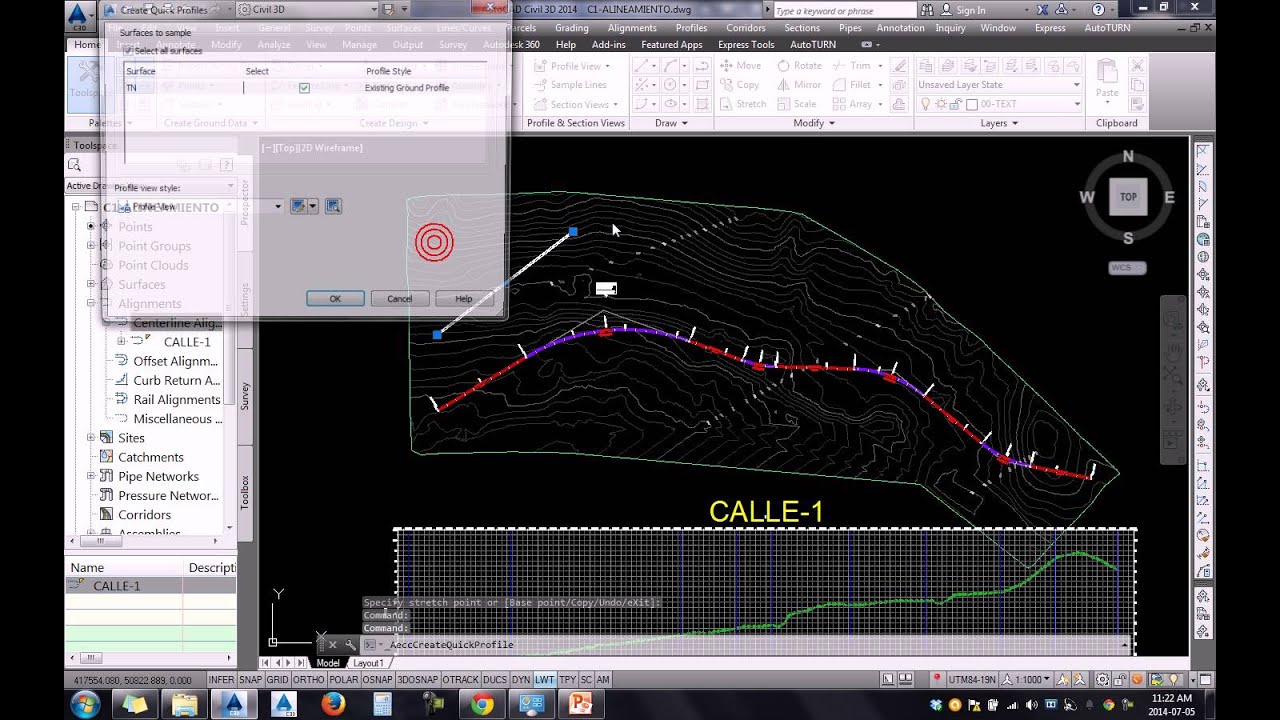Viewport: 1280px width, 720px height.
Task: Select the CALLE-1 alignment in Toolspace tree
Action: 187,342
